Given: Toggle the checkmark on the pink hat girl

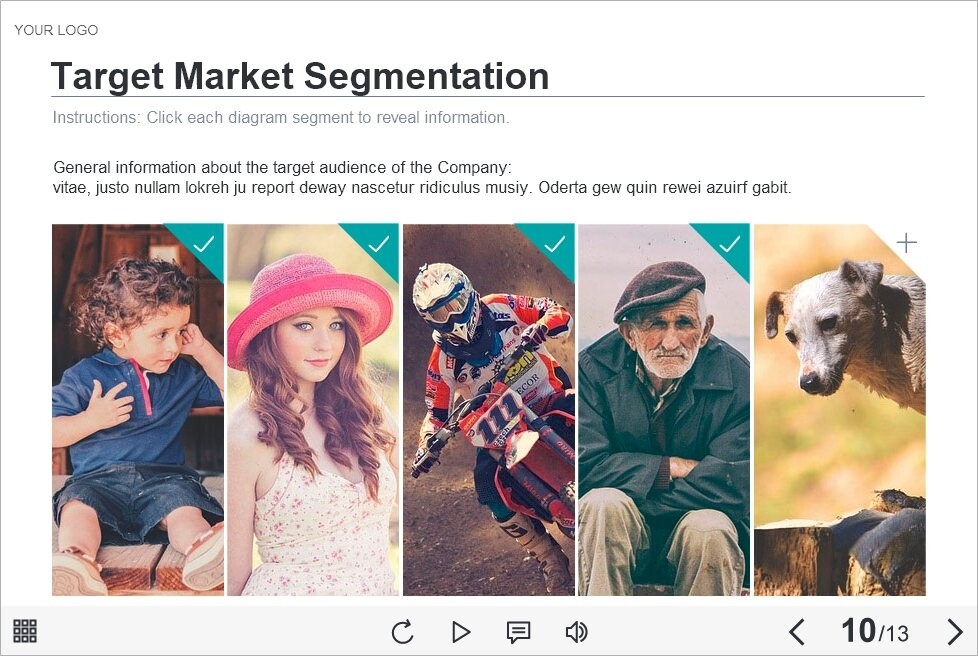Looking at the screenshot, I should 379,243.
